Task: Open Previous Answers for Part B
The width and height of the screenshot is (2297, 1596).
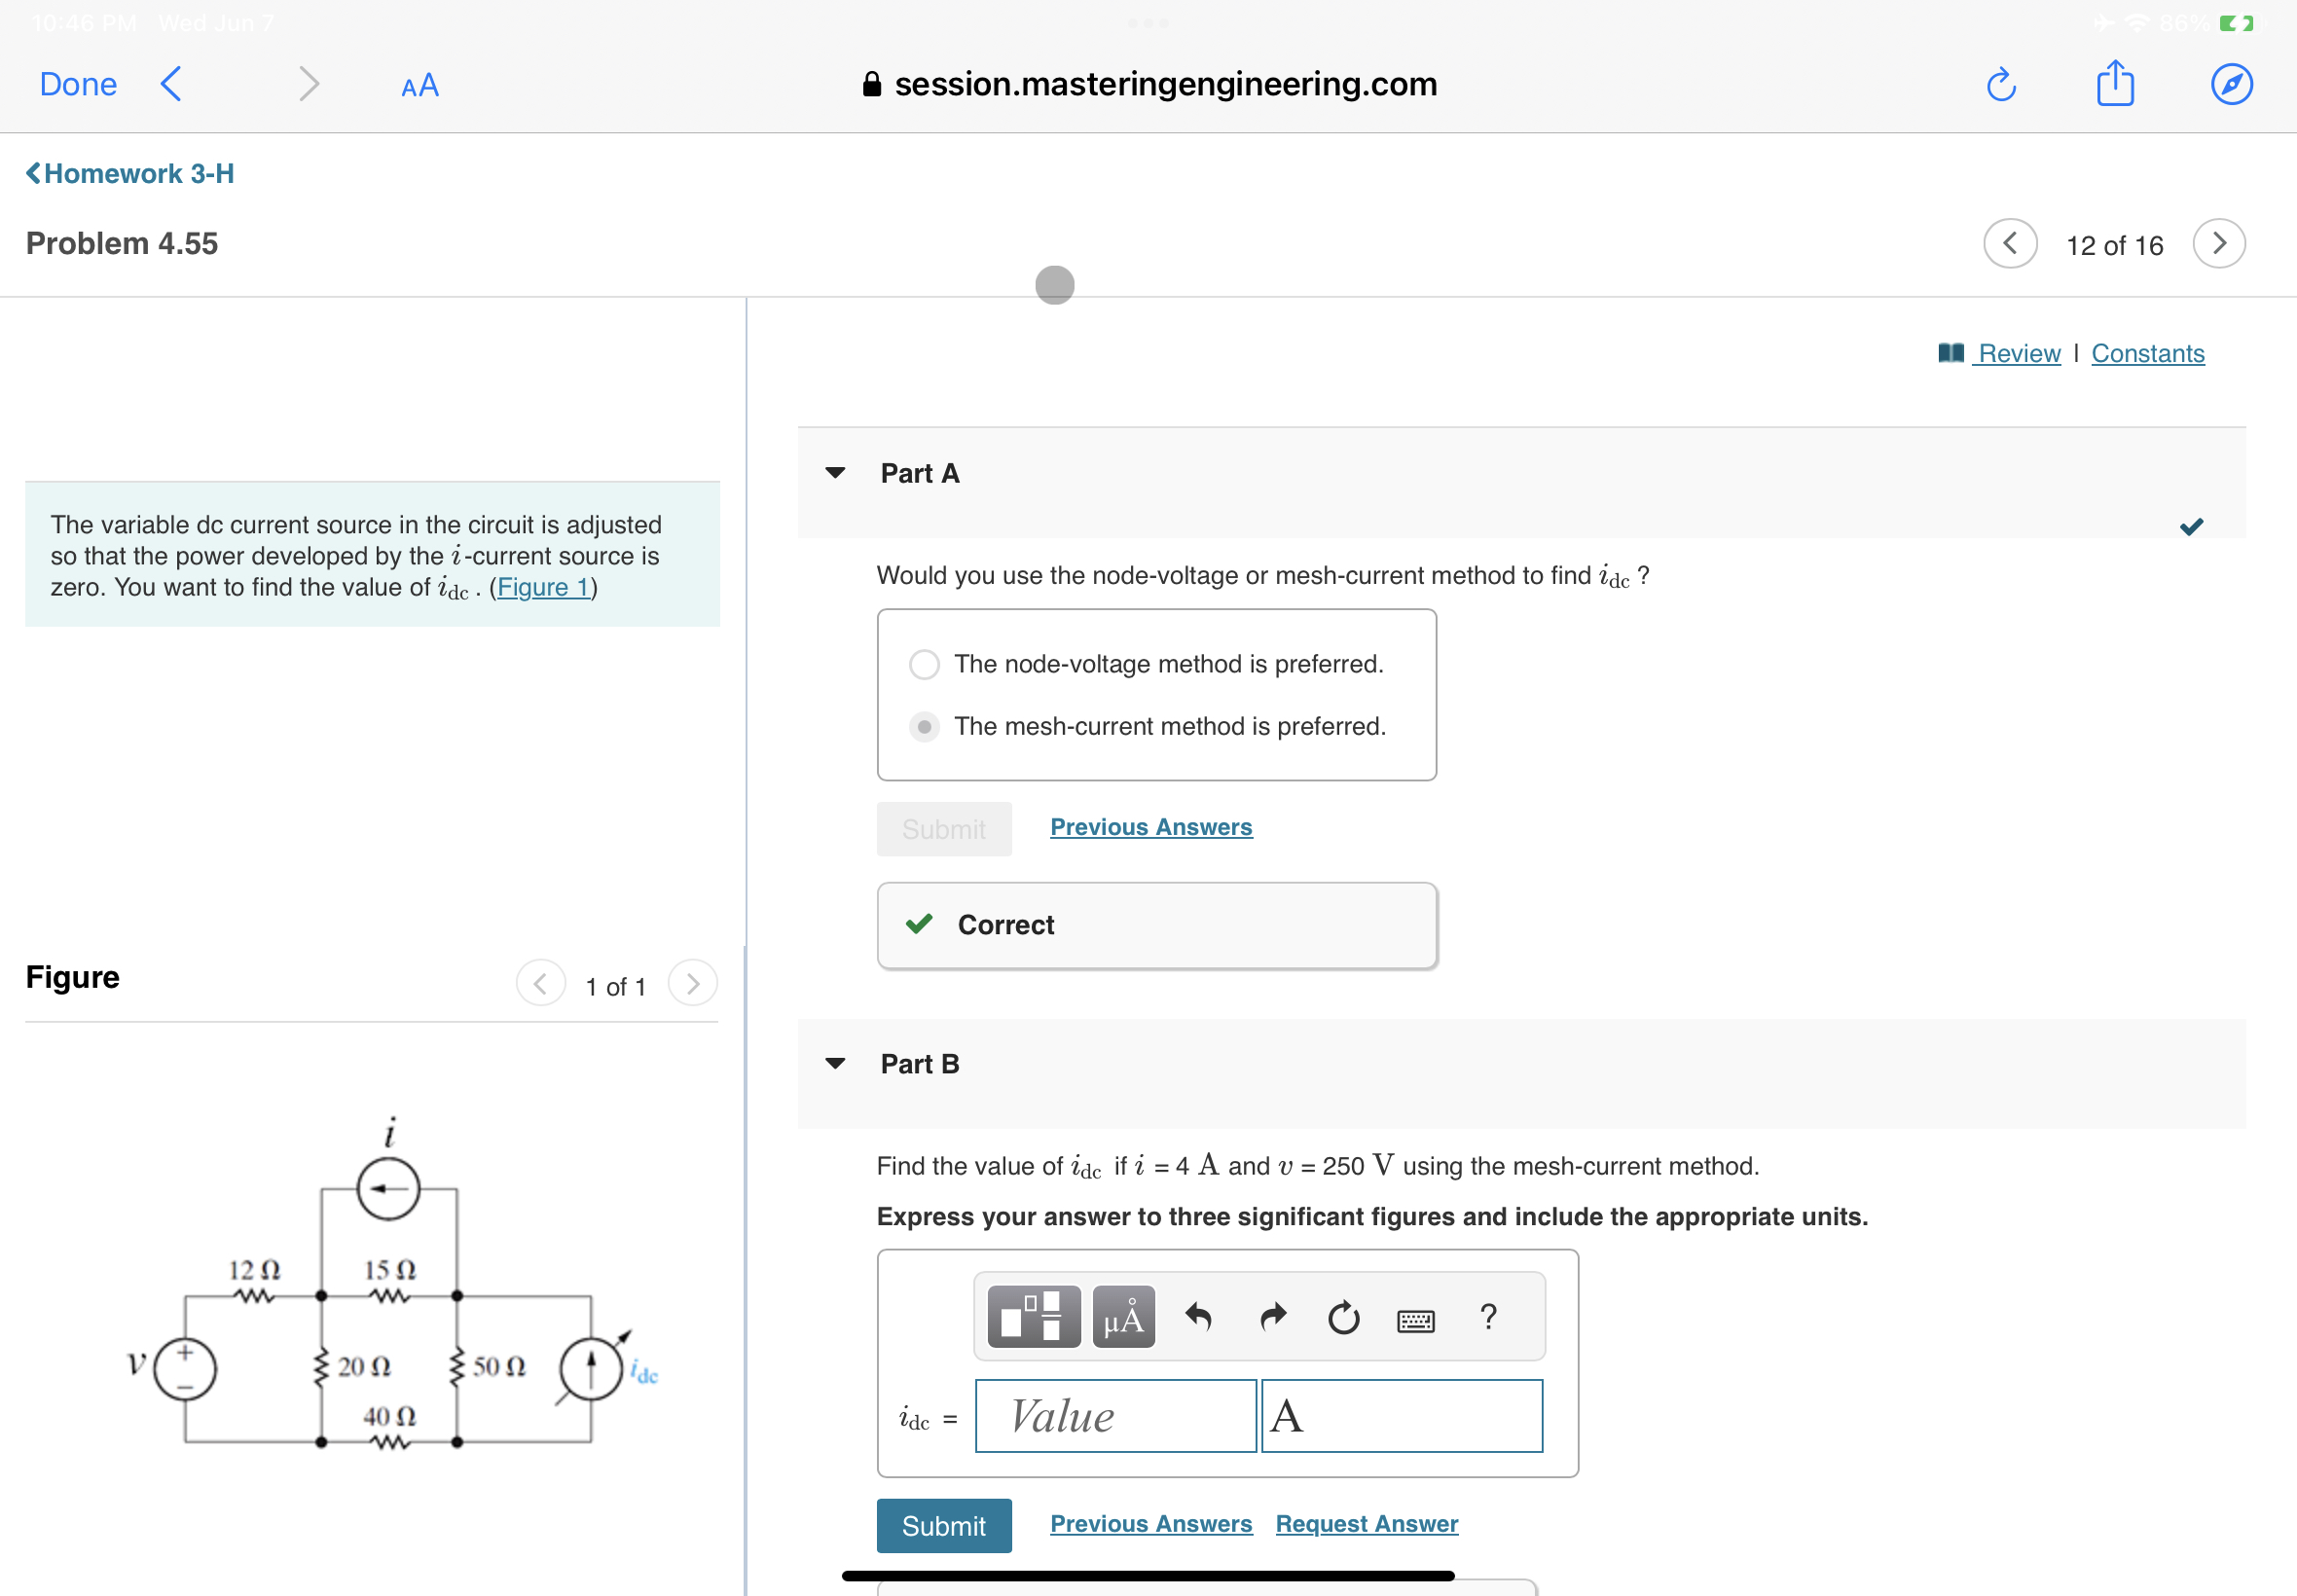Action: [1150, 1523]
